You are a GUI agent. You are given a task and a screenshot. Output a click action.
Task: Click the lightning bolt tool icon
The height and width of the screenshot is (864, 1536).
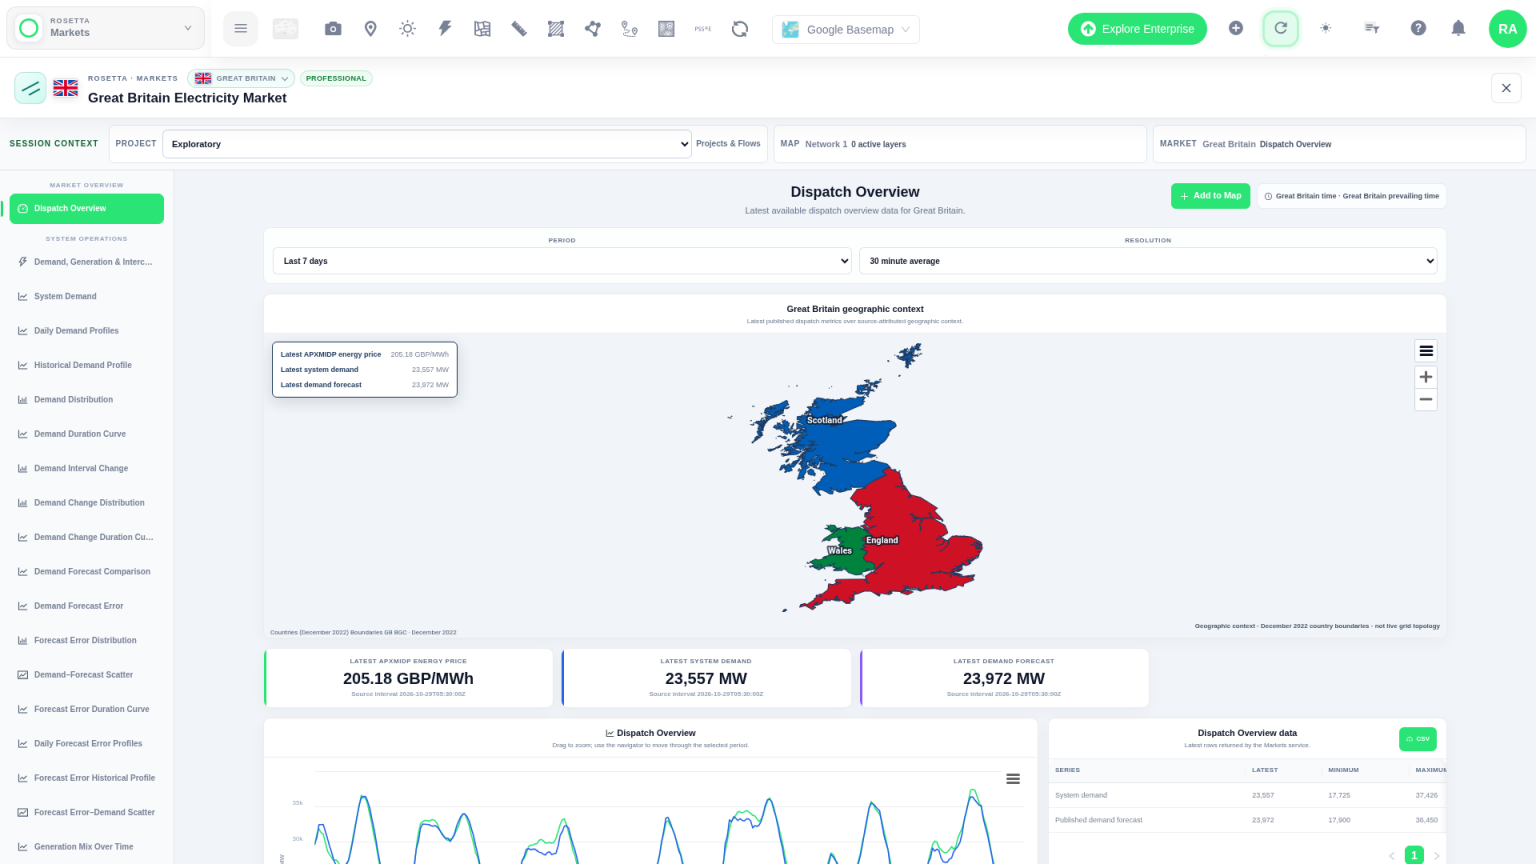coord(445,29)
